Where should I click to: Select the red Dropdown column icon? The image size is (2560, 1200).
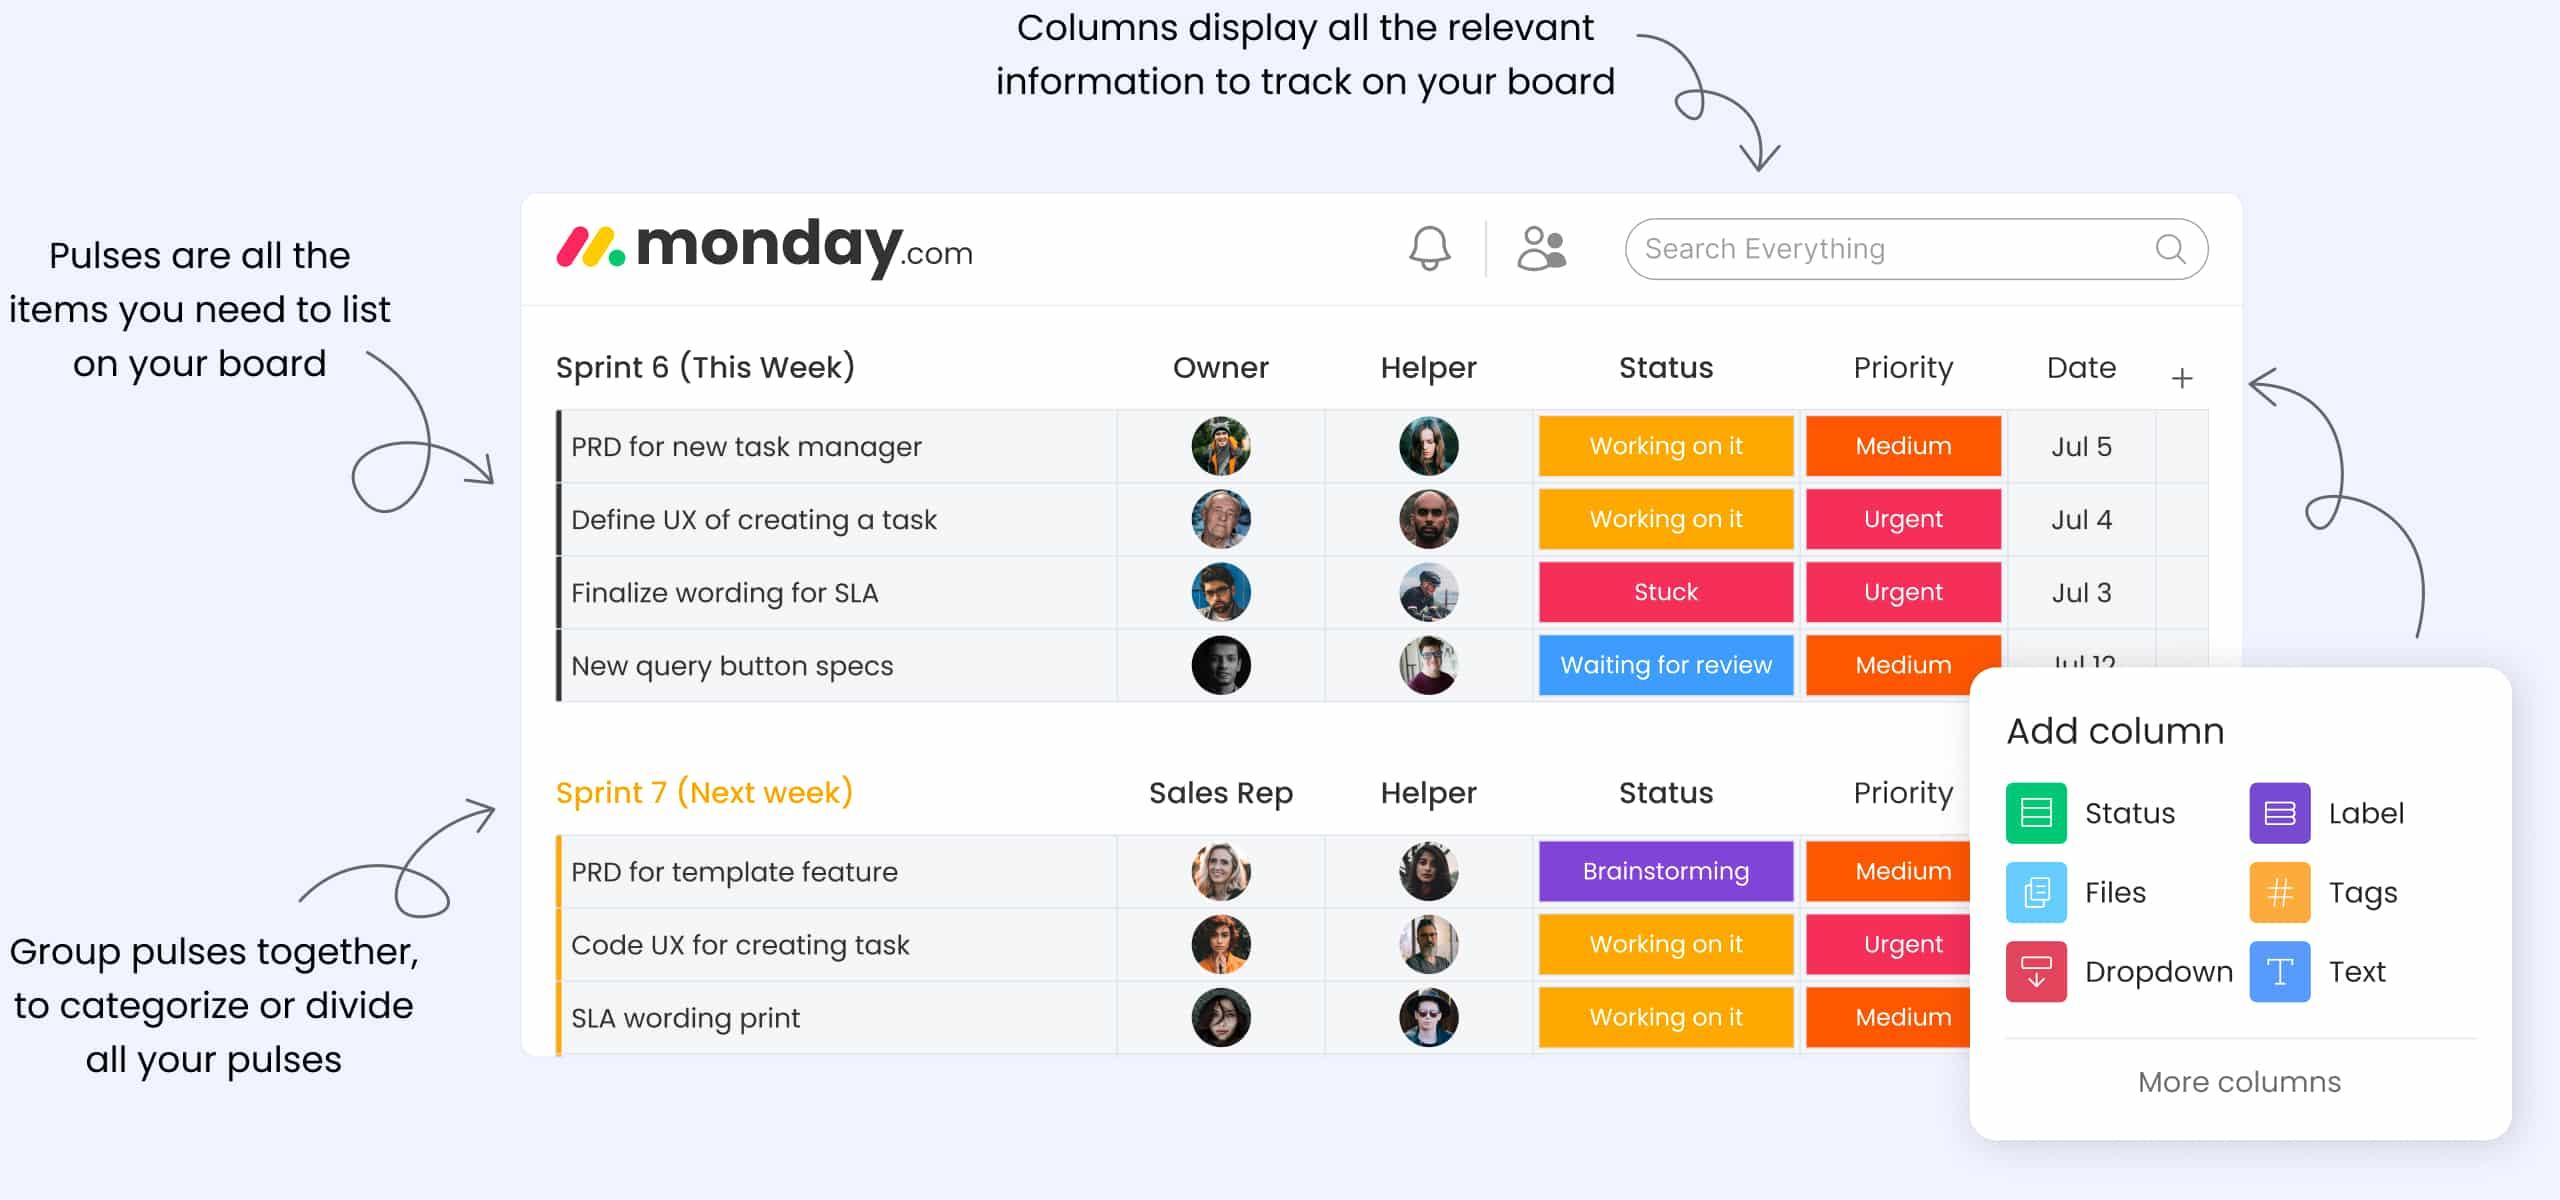point(2036,971)
